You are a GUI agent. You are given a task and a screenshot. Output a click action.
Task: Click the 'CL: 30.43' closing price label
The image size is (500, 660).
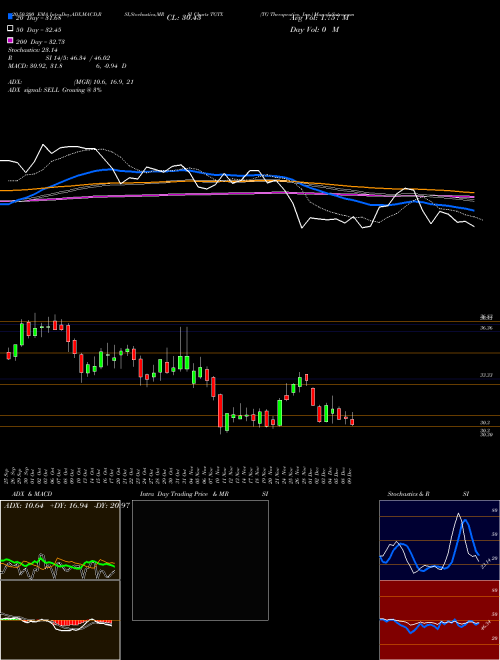[184, 18]
